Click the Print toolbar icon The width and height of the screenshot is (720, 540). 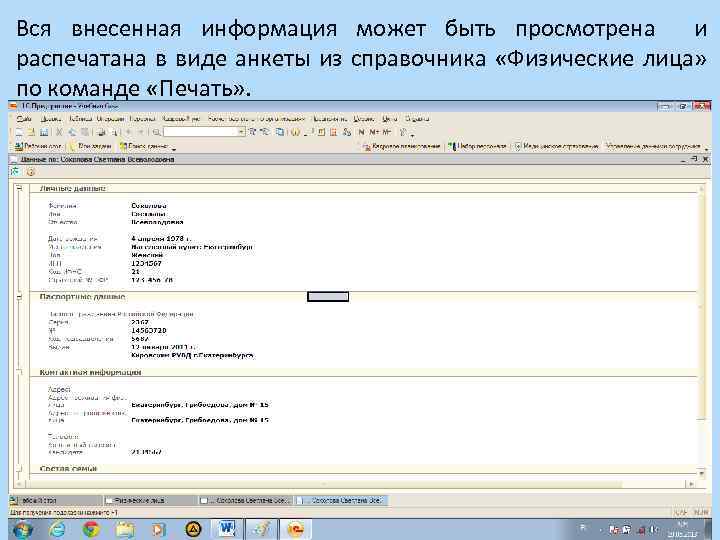[101, 132]
